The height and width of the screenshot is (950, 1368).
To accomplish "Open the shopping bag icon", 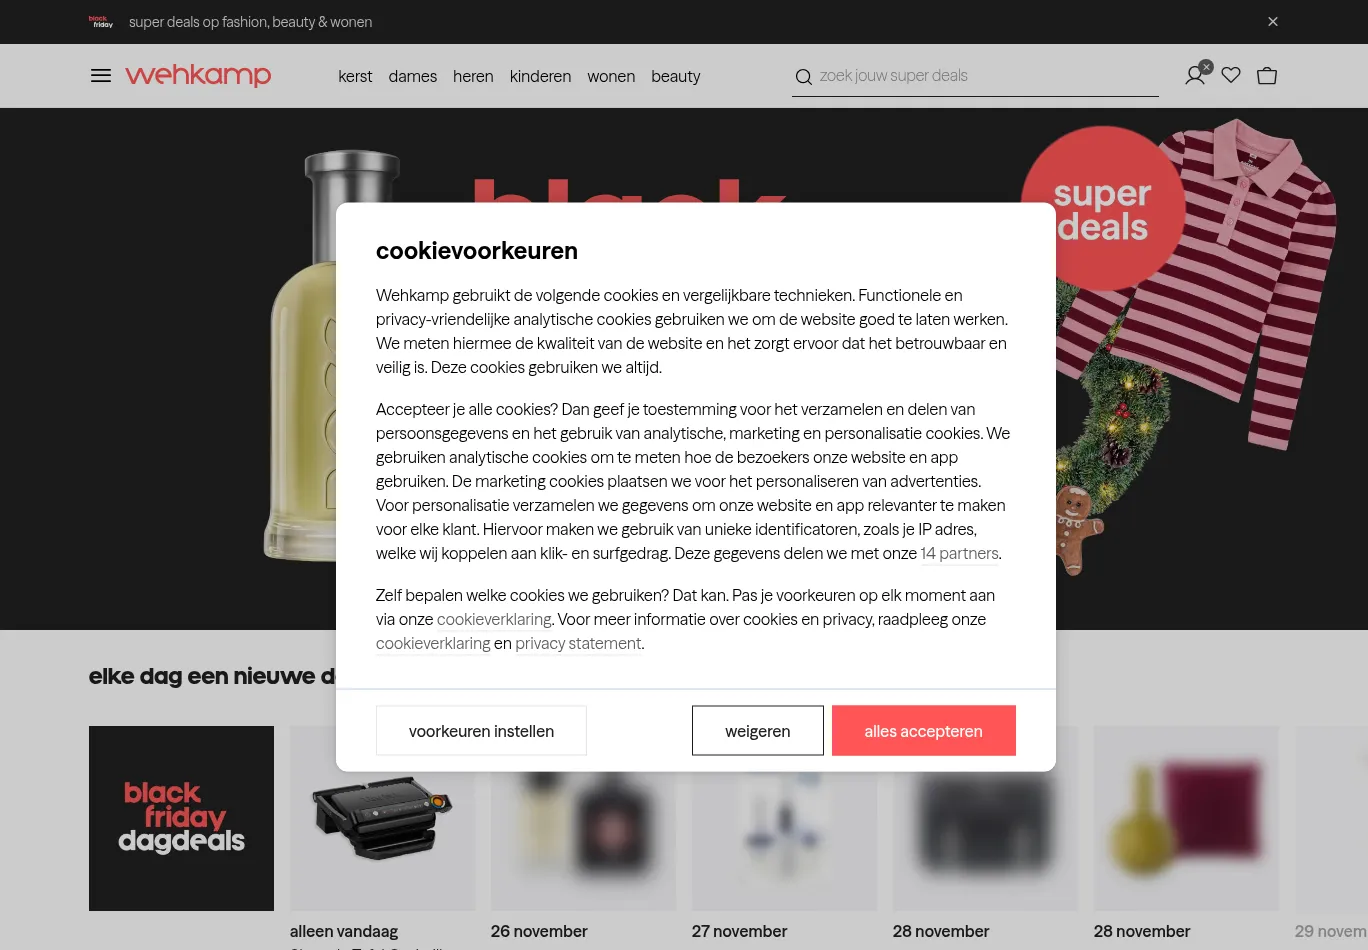I will click(1267, 76).
